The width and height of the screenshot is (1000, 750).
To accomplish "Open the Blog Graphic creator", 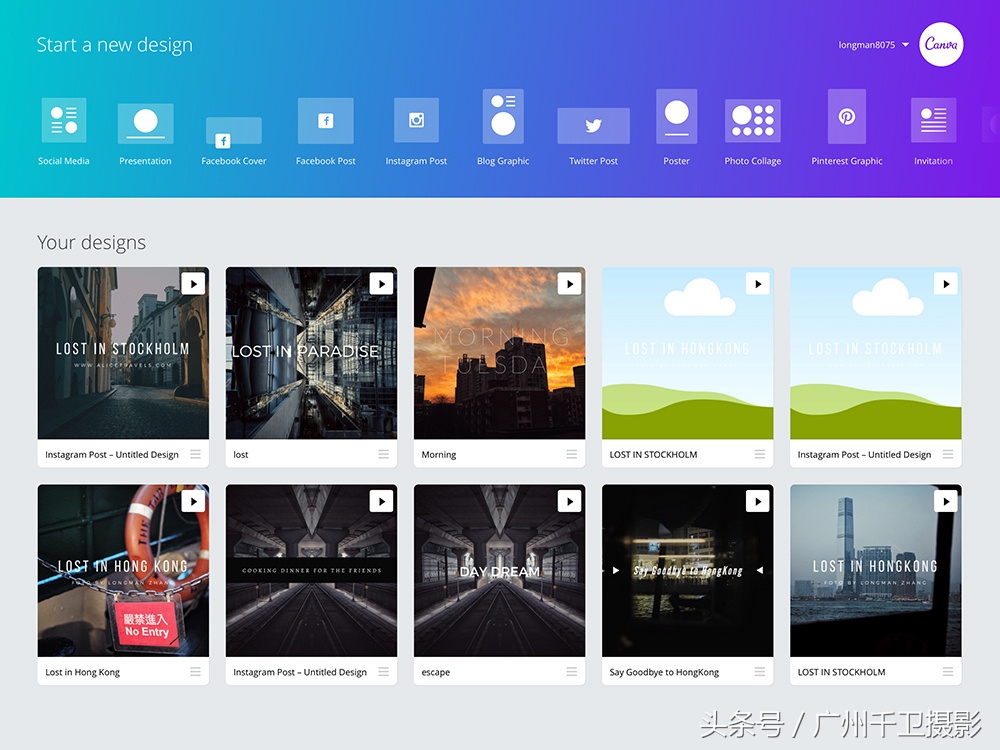I will pyautogui.click(x=502, y=118).
